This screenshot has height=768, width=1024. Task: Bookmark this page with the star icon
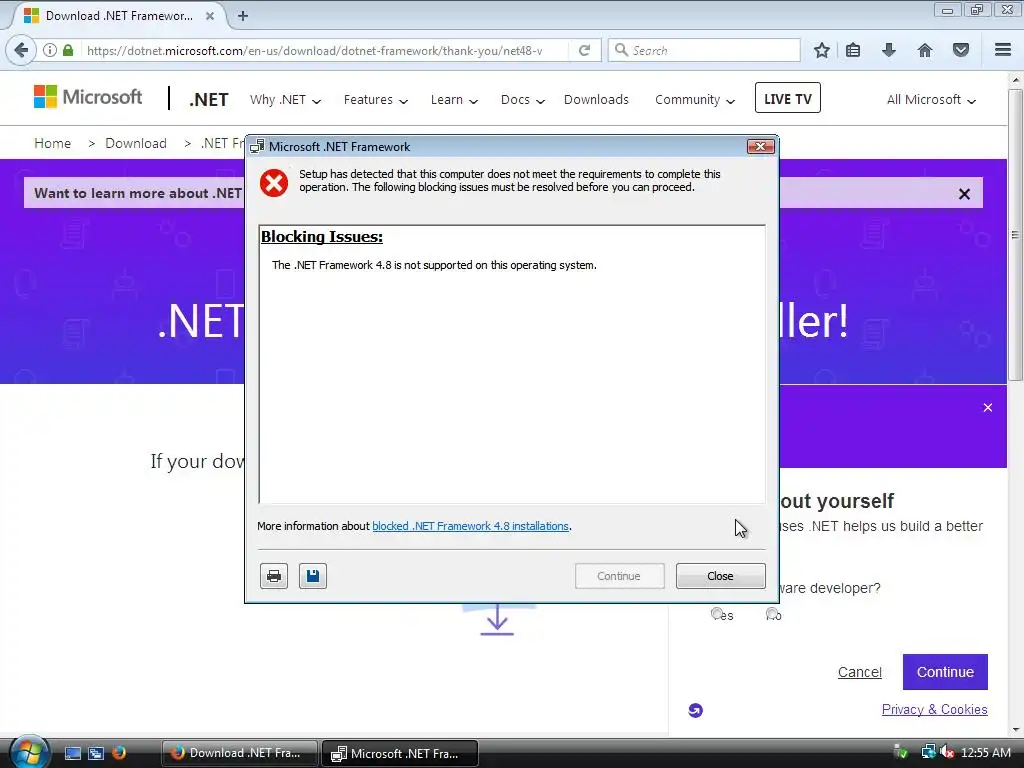(822, 50)
